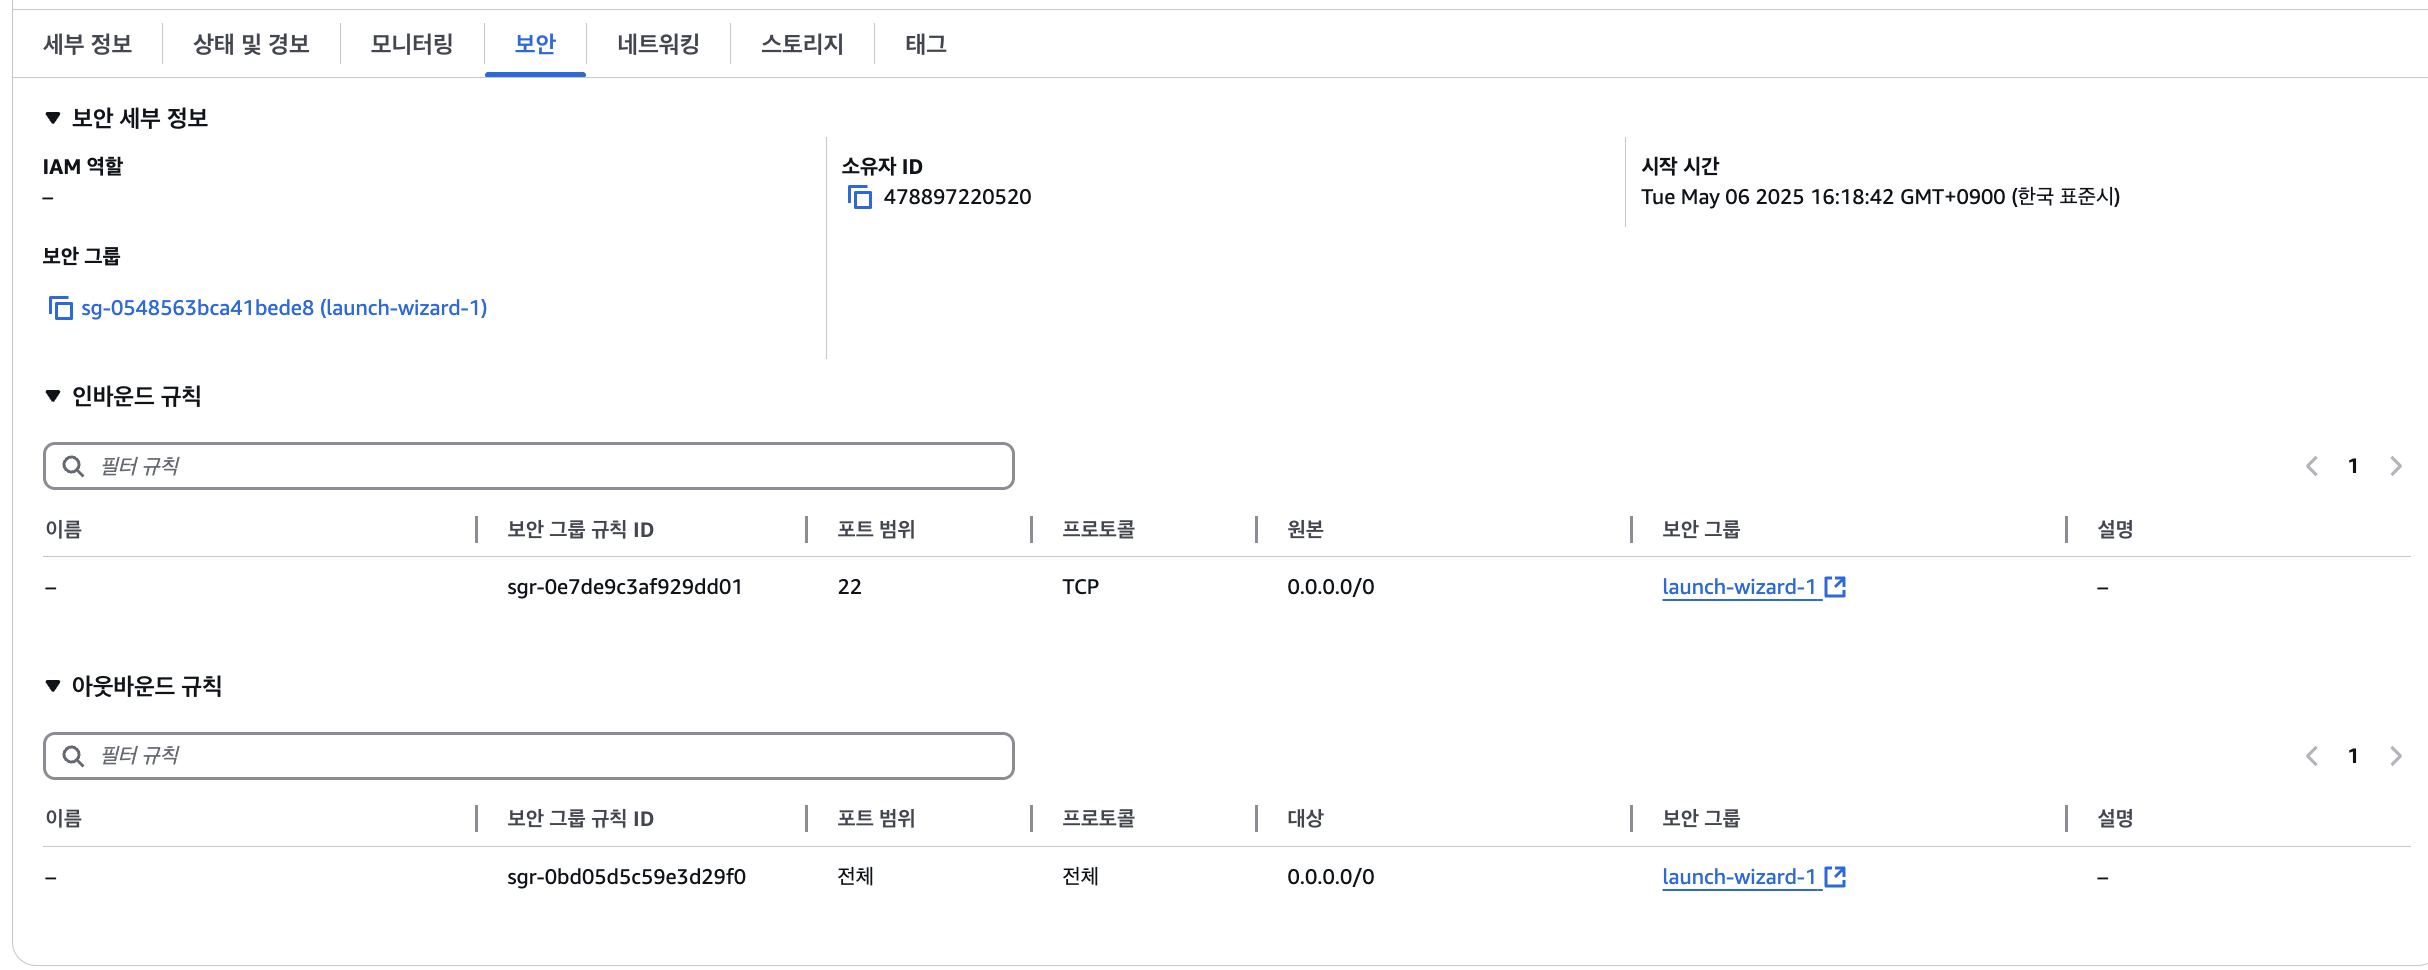Screen dimensions: 2428x970
Task: Collapse the 인바운드 규칙 section
Action: 53,397
